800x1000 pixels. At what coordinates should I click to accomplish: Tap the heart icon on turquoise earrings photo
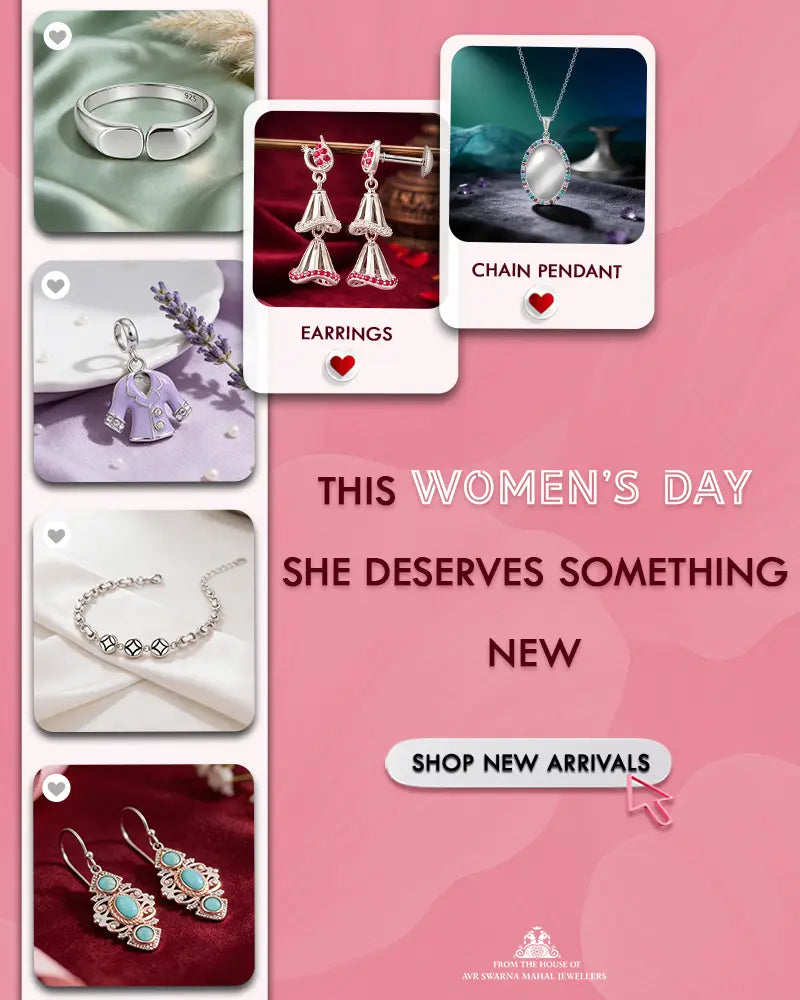click(56, 788)
